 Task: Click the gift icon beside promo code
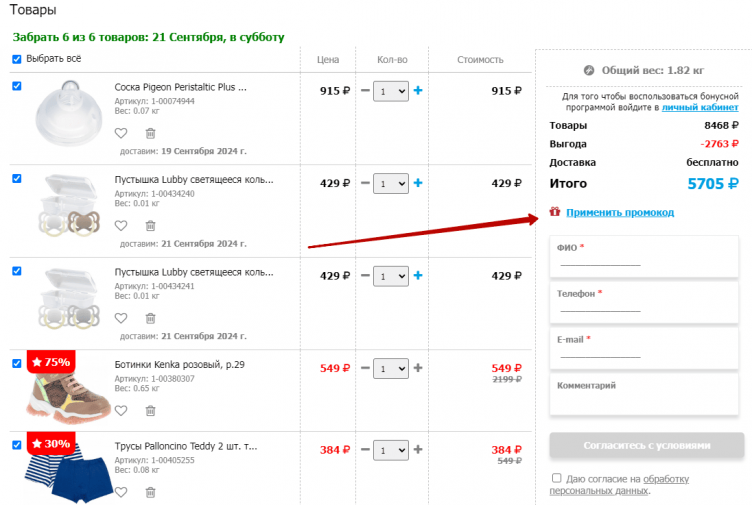pyautogui.click(x=555, y=212)
